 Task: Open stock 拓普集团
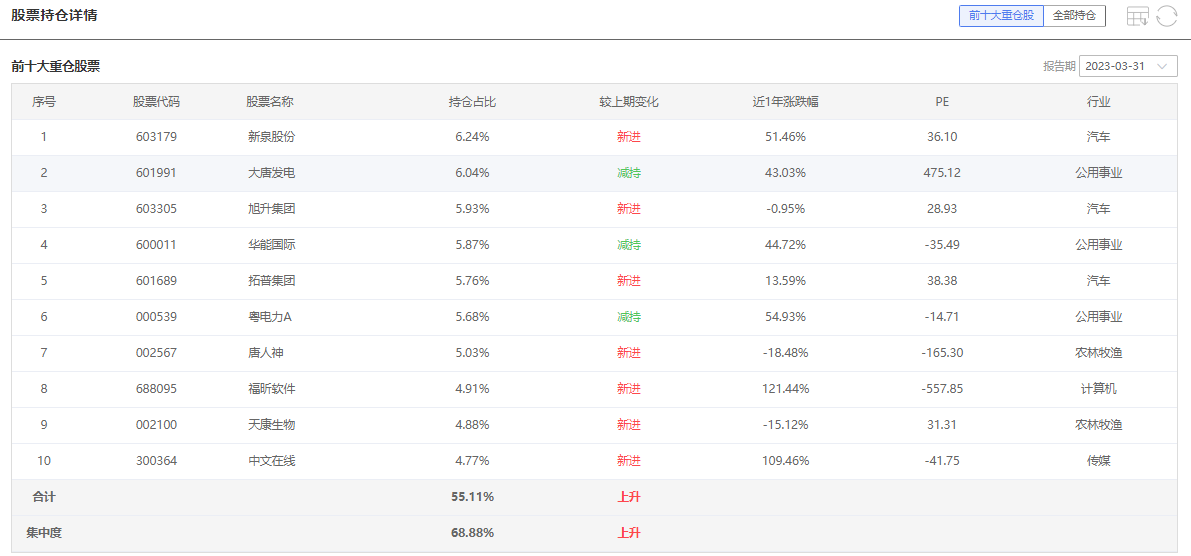(x=271, y=281)
